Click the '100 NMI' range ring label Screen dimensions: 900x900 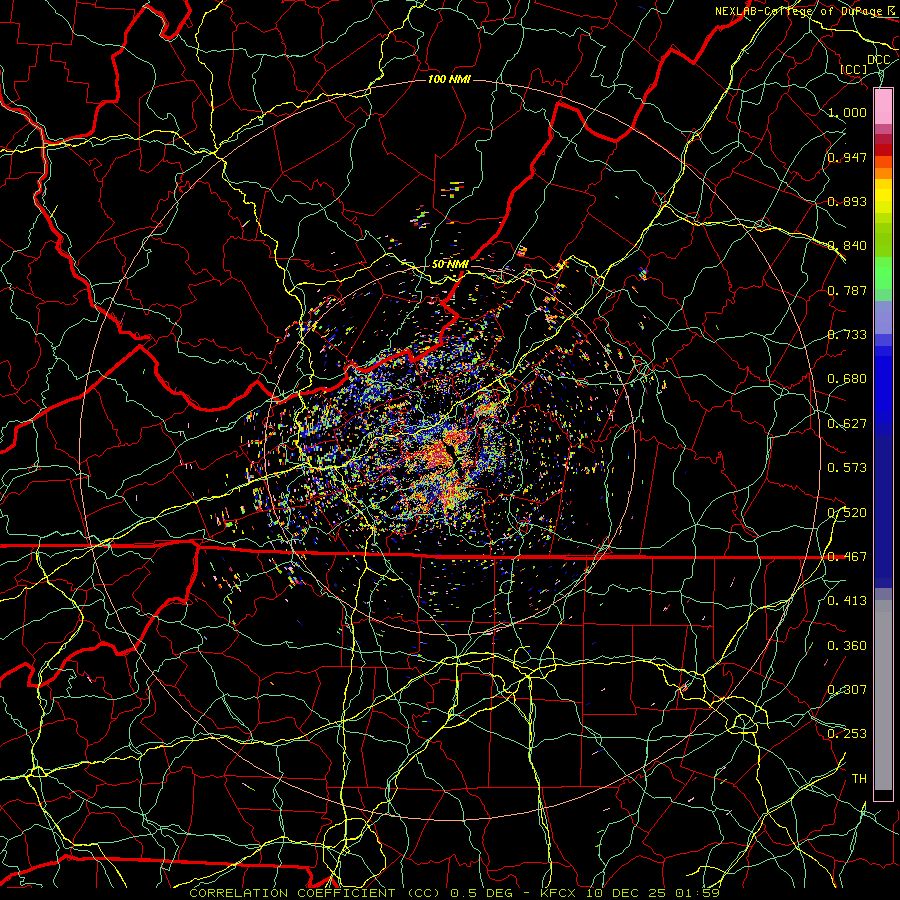449,79
